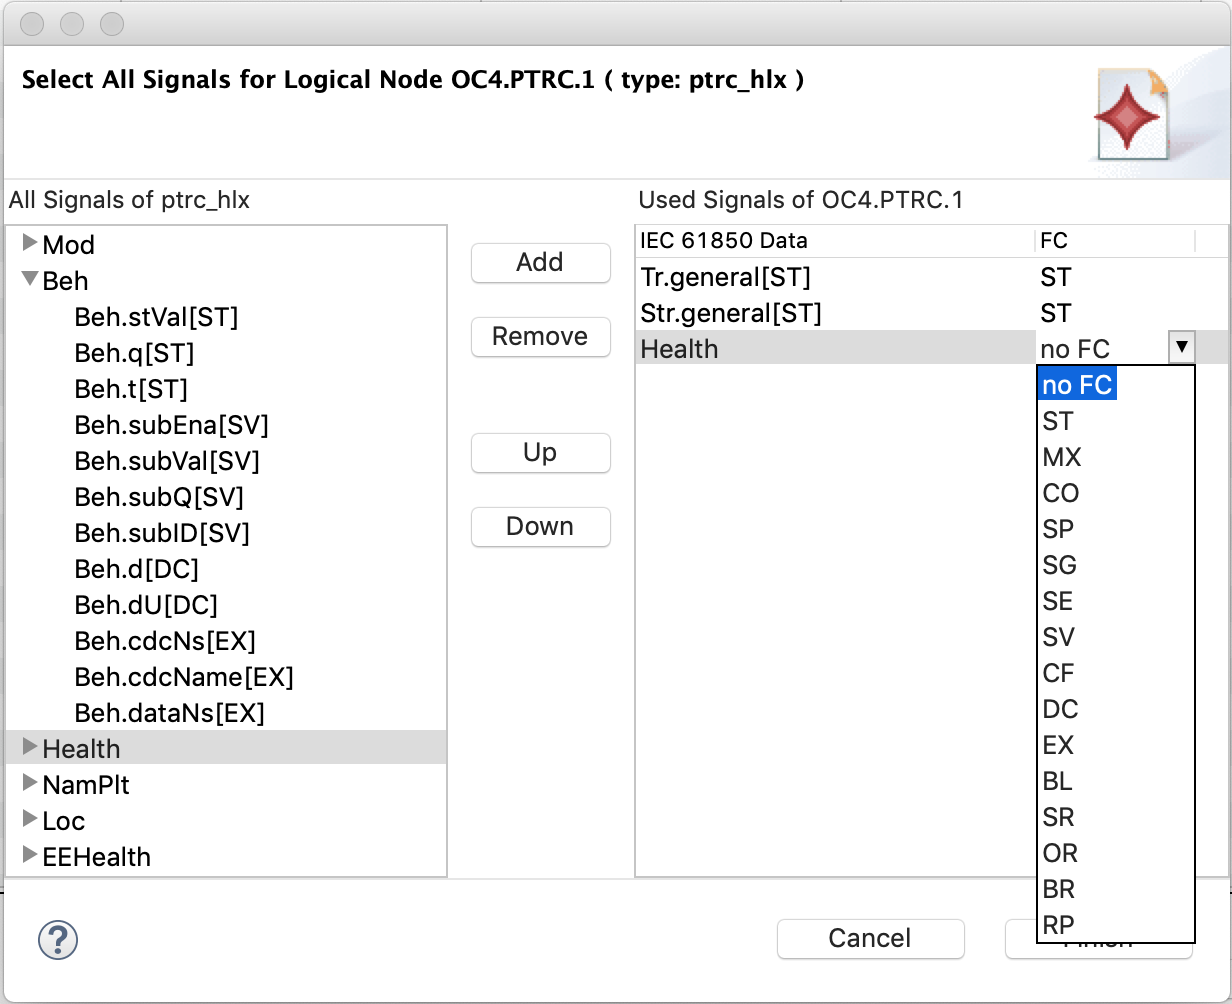This screenshot has height=1004, width=1232.
Task: Click the IEC 61850 Data column header
Action: 724,241
